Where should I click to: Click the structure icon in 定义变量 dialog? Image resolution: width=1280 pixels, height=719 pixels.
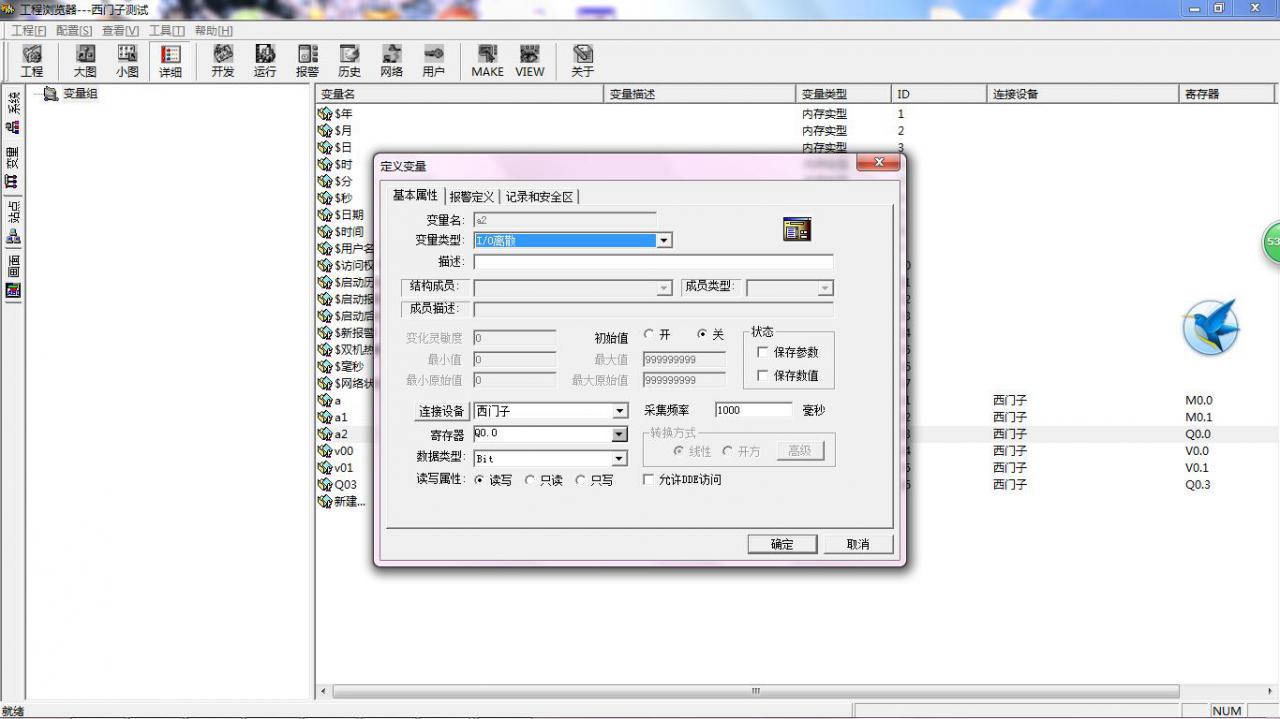point(797,230)
